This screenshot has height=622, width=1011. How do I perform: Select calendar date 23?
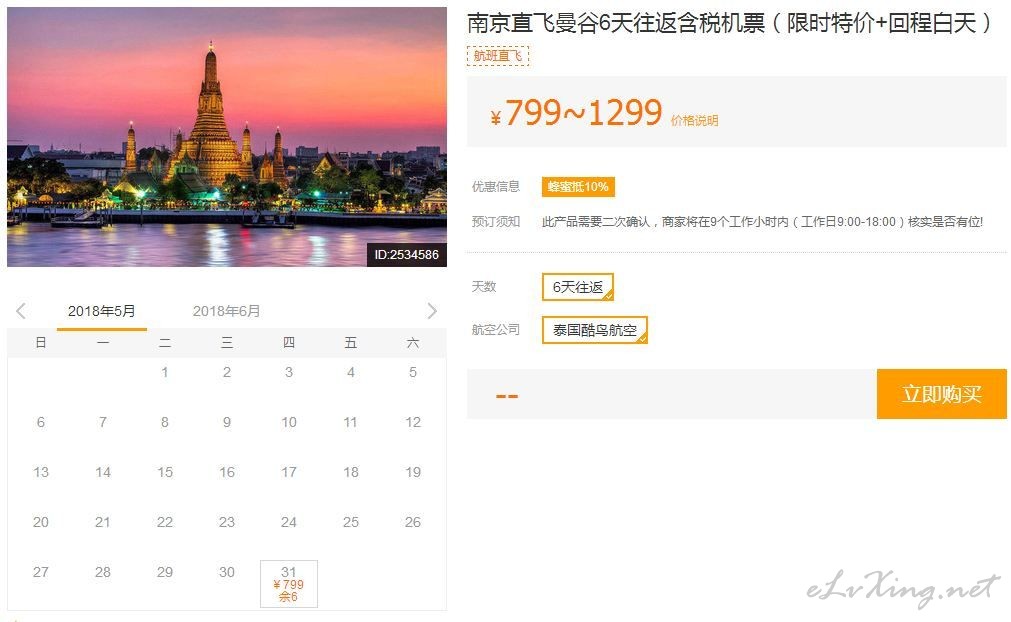click(227, 522)
